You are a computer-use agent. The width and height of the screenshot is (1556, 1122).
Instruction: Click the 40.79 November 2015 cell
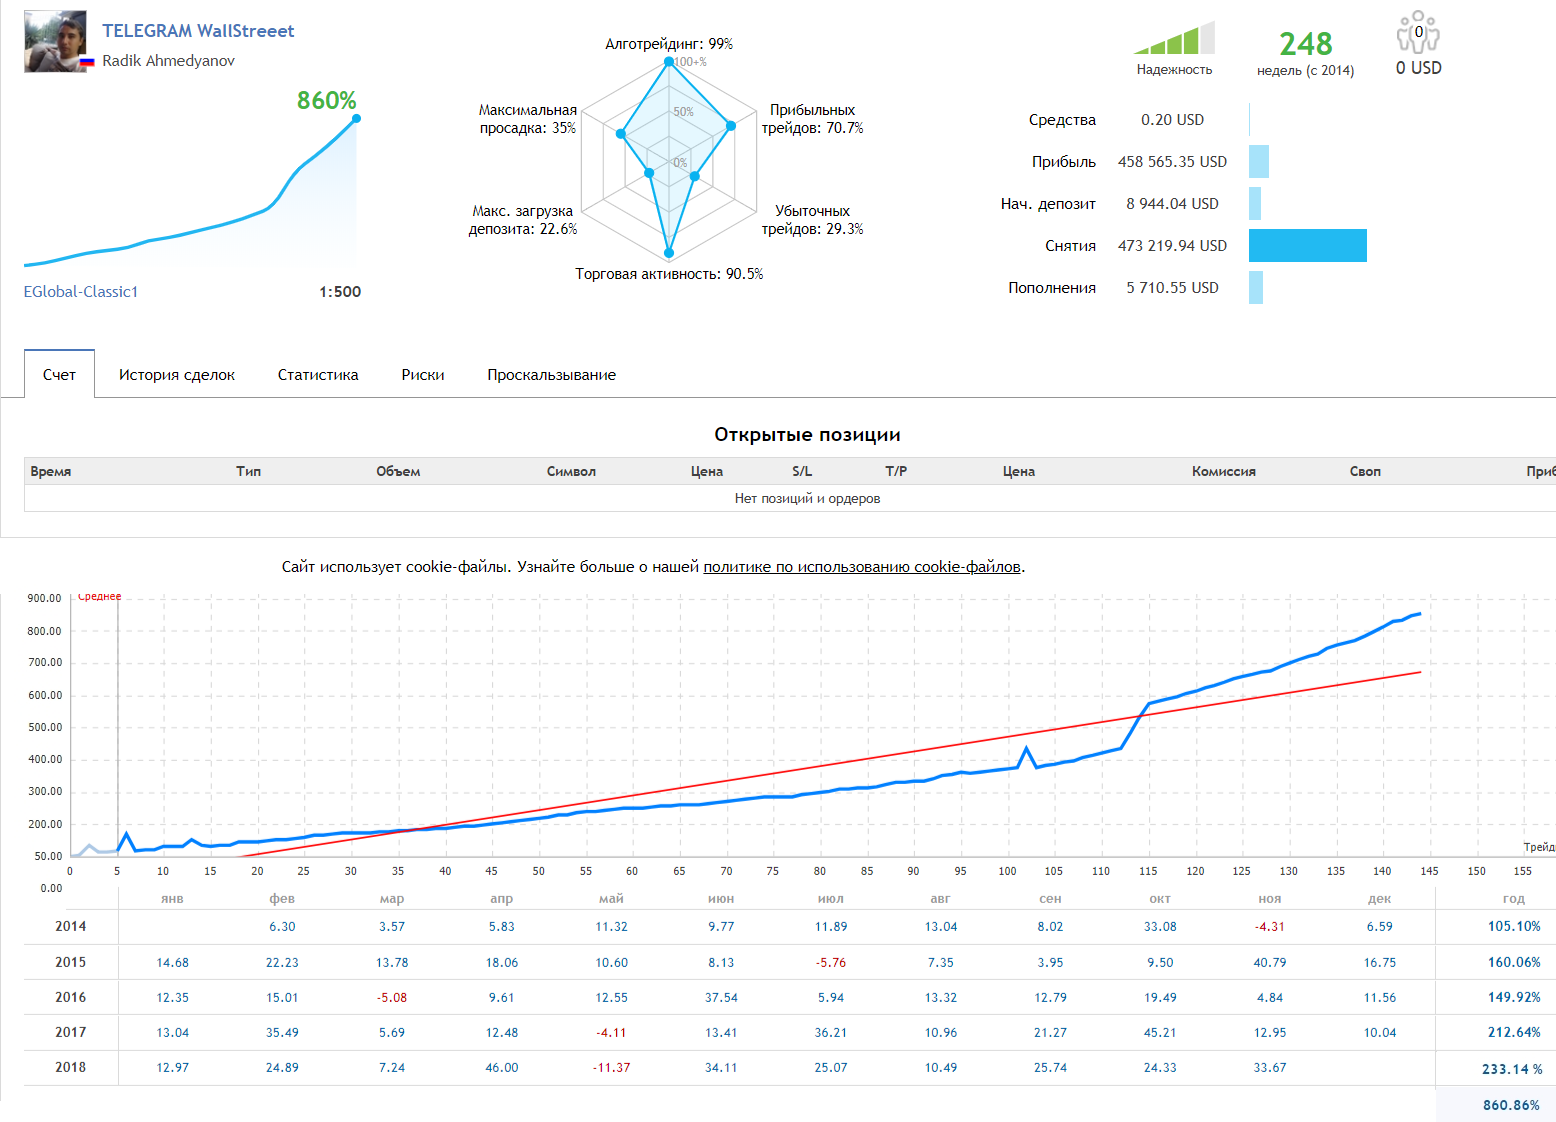pyautogui.click(x=1270, y=963)
